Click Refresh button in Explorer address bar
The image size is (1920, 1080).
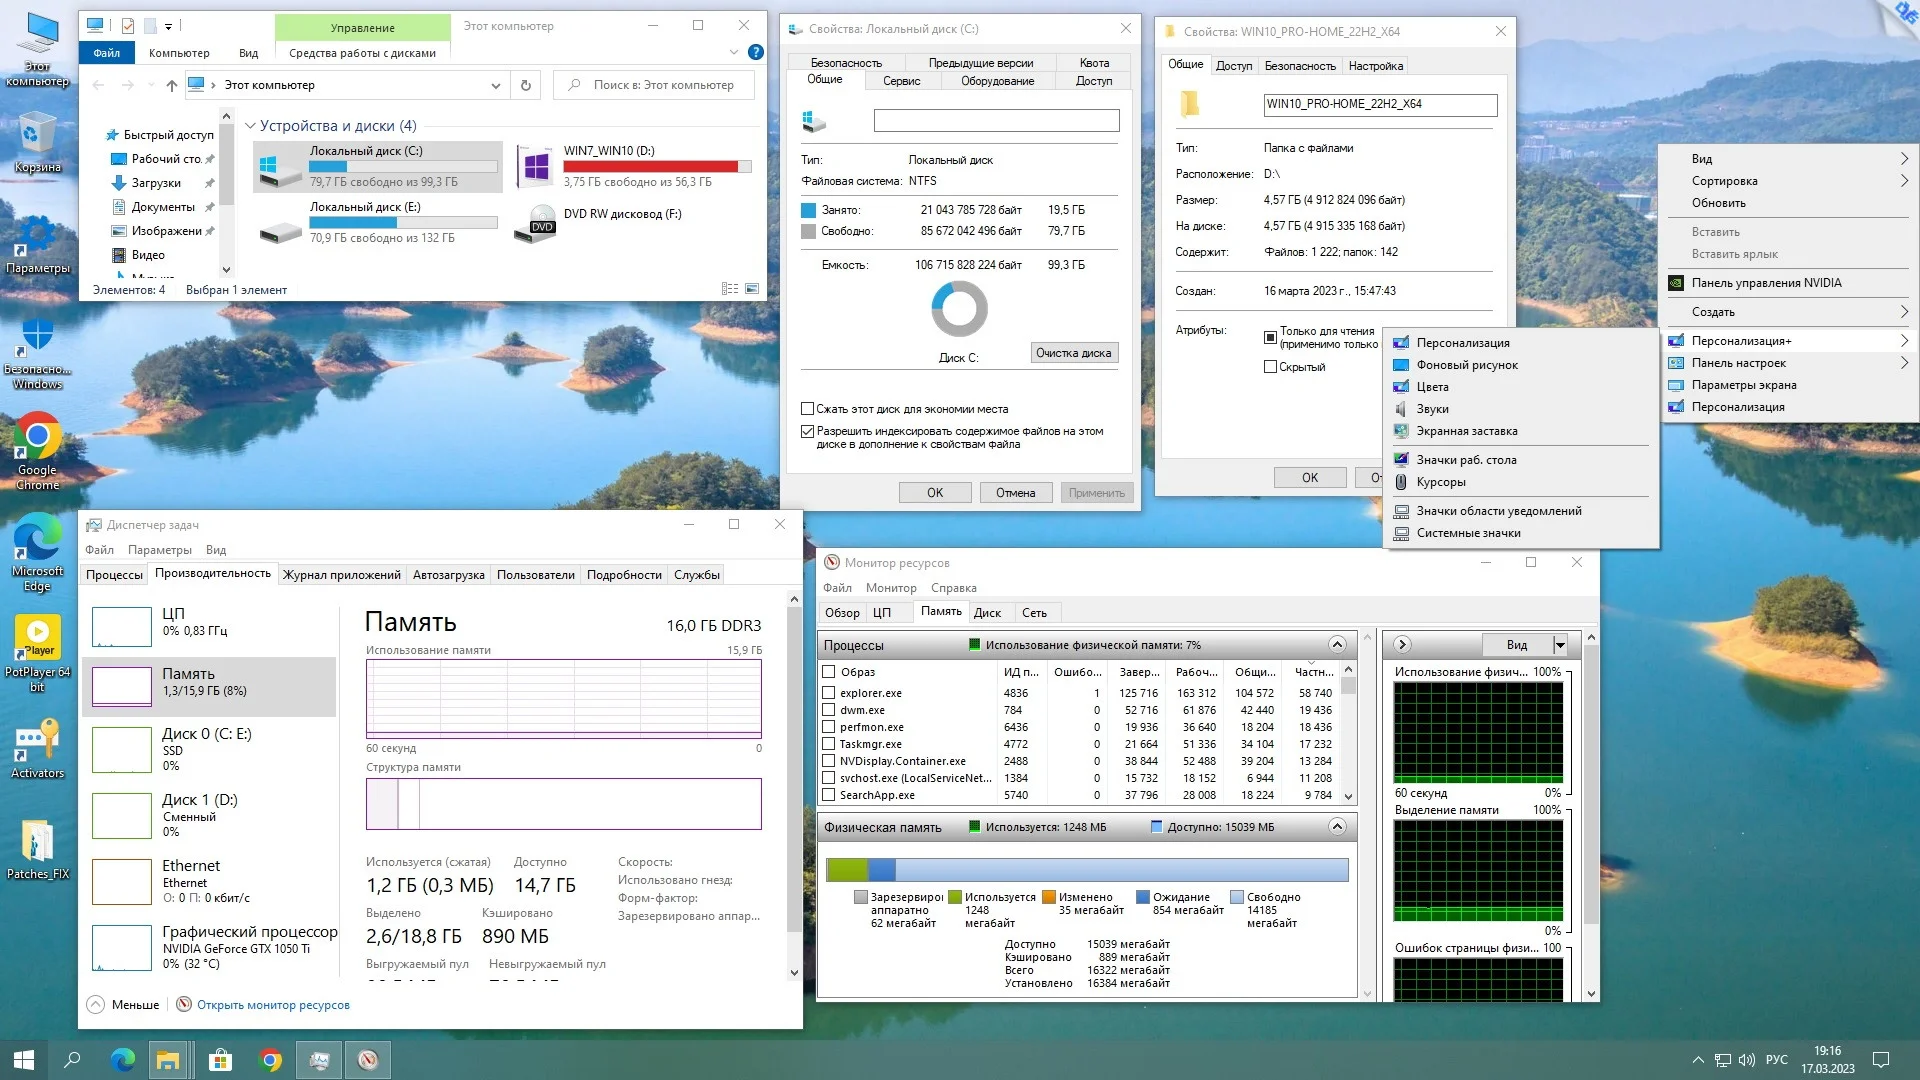tap(525, 85)
